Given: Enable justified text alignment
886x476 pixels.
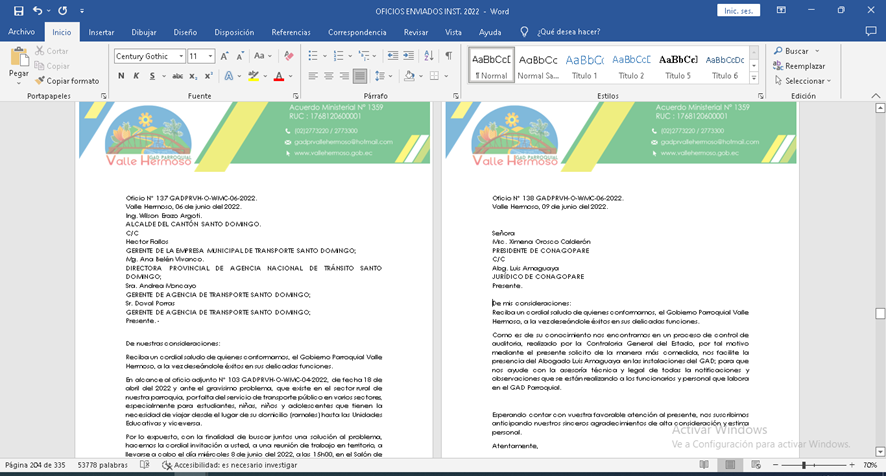Looking at the screenshot, I should click(x=359, y=76).
